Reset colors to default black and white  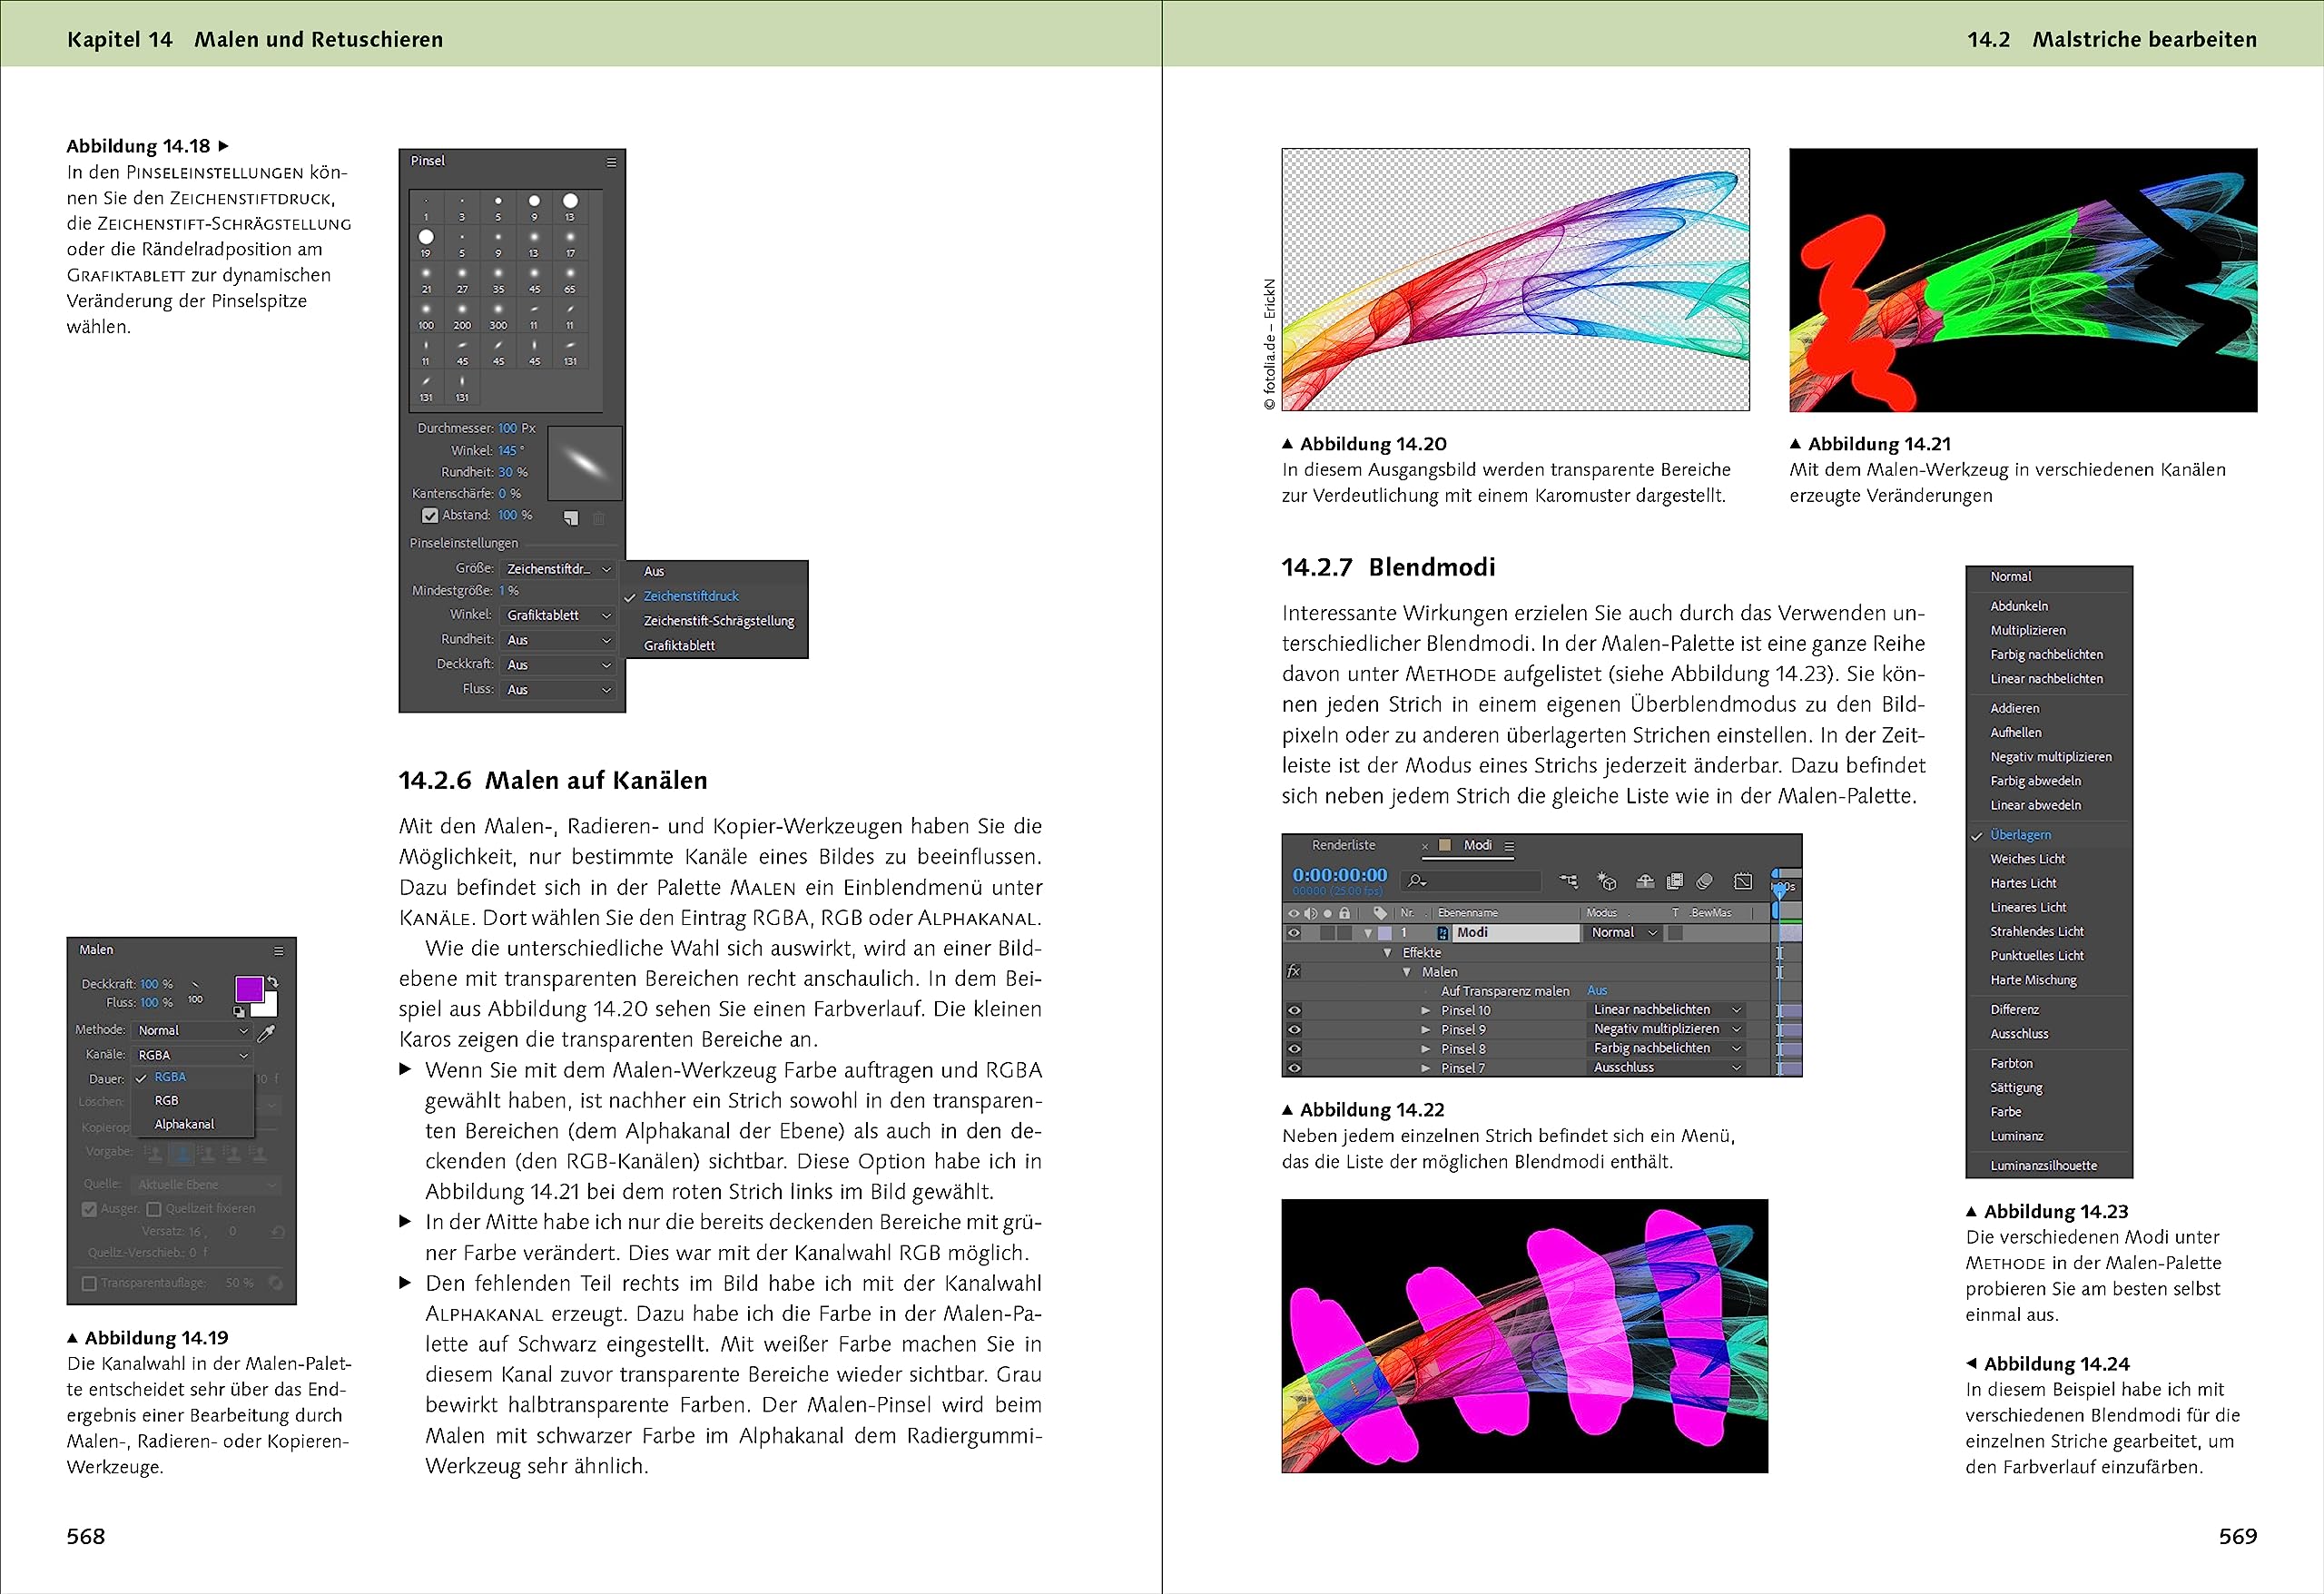[239, 1012]
